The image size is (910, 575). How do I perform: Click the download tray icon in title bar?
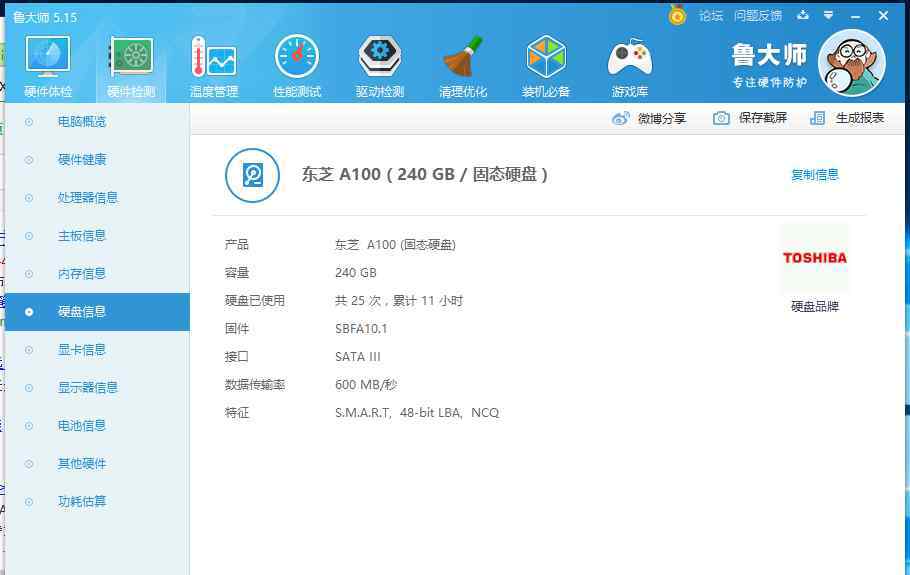coord(803,15)
